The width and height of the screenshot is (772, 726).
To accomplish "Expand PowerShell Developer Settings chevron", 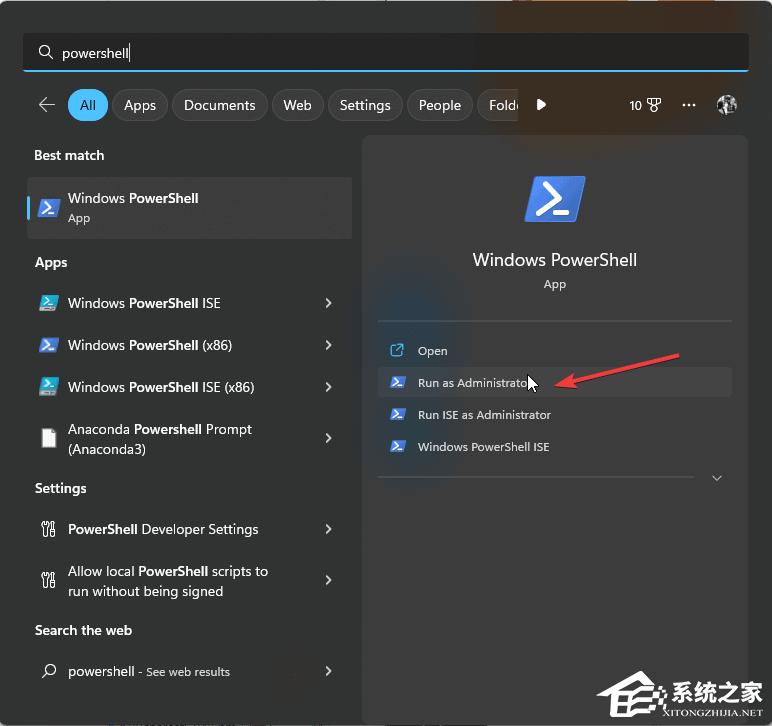I will [x=328, y=529].
